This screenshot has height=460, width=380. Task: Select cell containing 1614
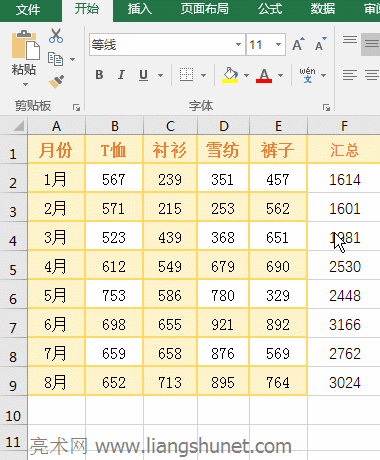click(x=344, y=179)
